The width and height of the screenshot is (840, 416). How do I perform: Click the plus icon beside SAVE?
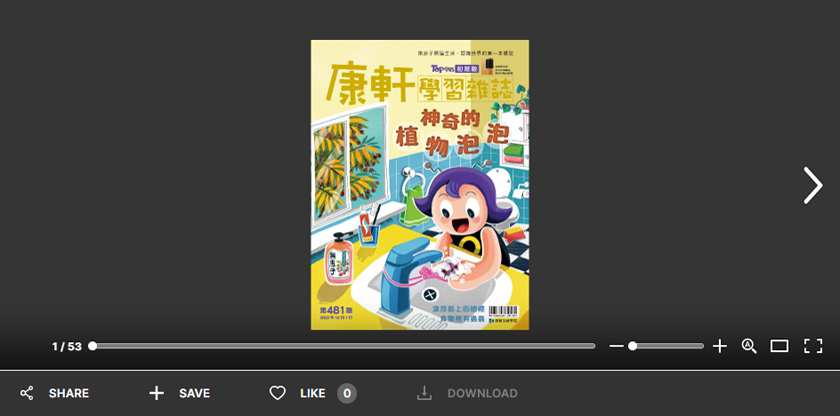tap(156, 394)
